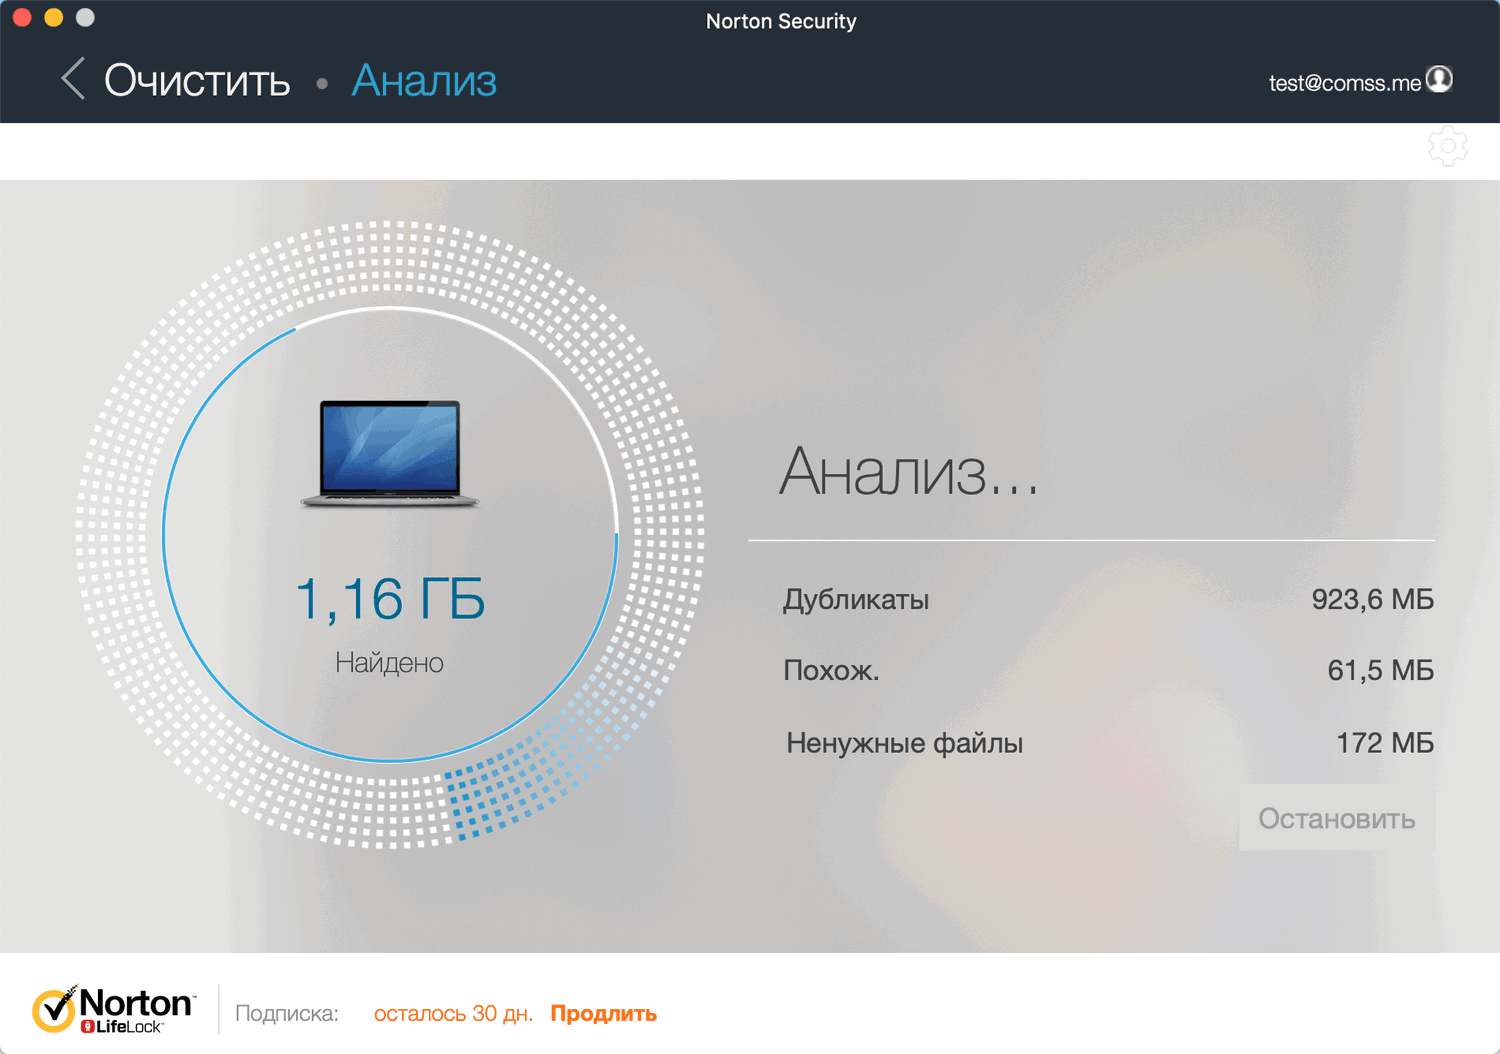Image resolution: width=1500 pixels, height=1054 pixels.
Task: Click the Анализ... status heading
Action: [909, 471]
